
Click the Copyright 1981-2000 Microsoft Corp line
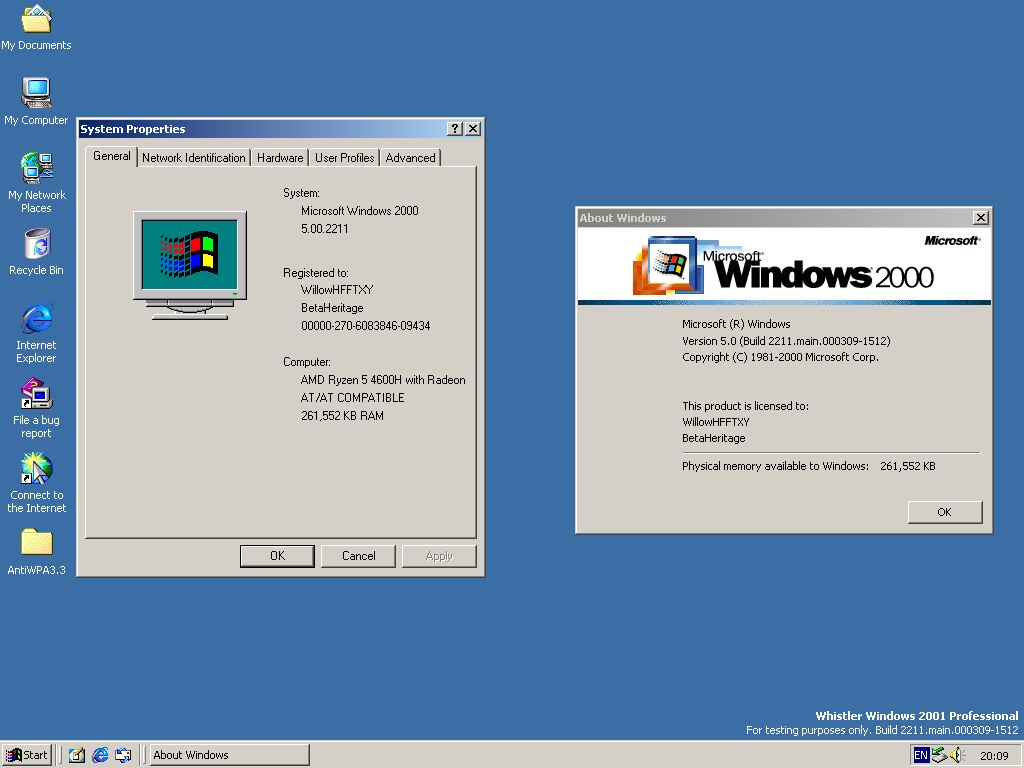780,357
